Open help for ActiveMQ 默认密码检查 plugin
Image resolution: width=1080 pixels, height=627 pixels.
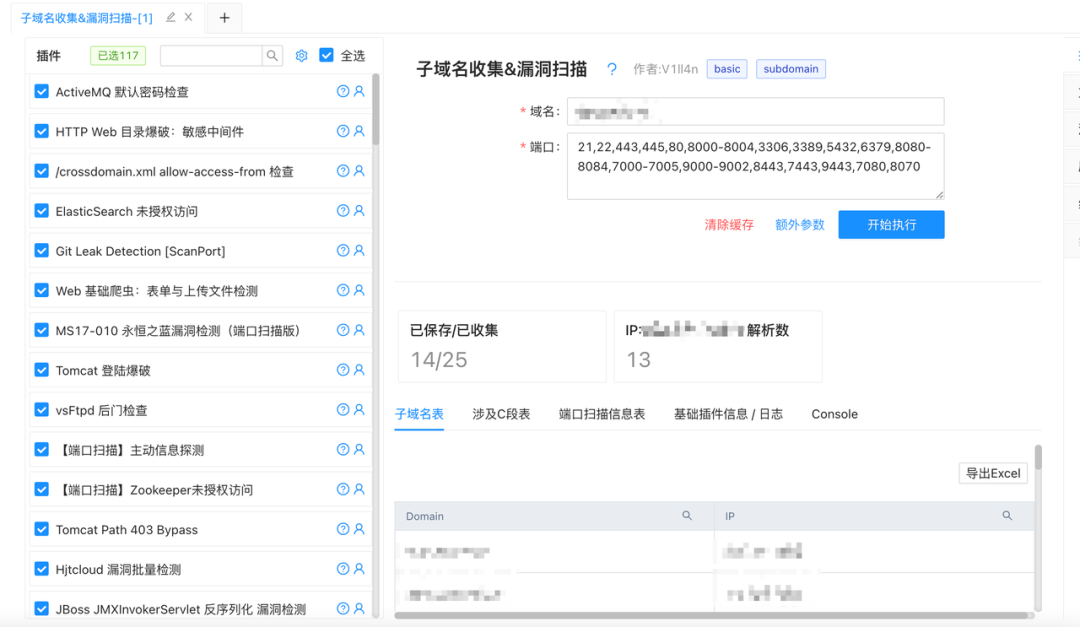[x=342, y=91]
